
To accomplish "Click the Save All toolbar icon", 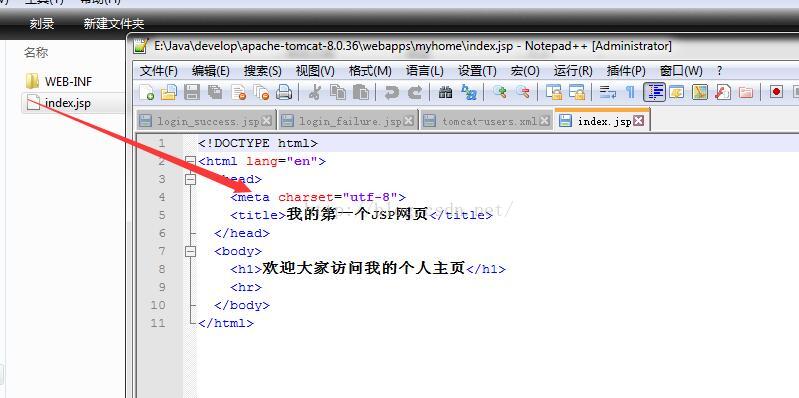I will tap(215, 92).
